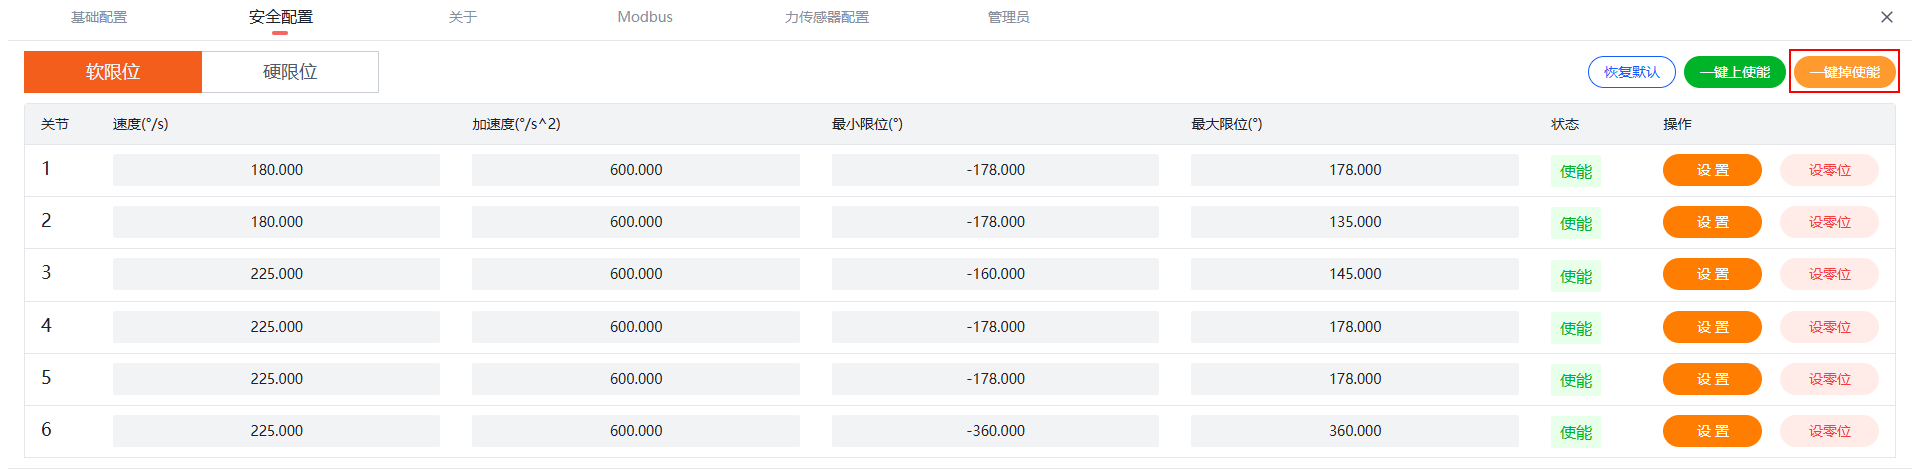
Task: Click the 恢复默认 button
Action: coord(1631,72)
